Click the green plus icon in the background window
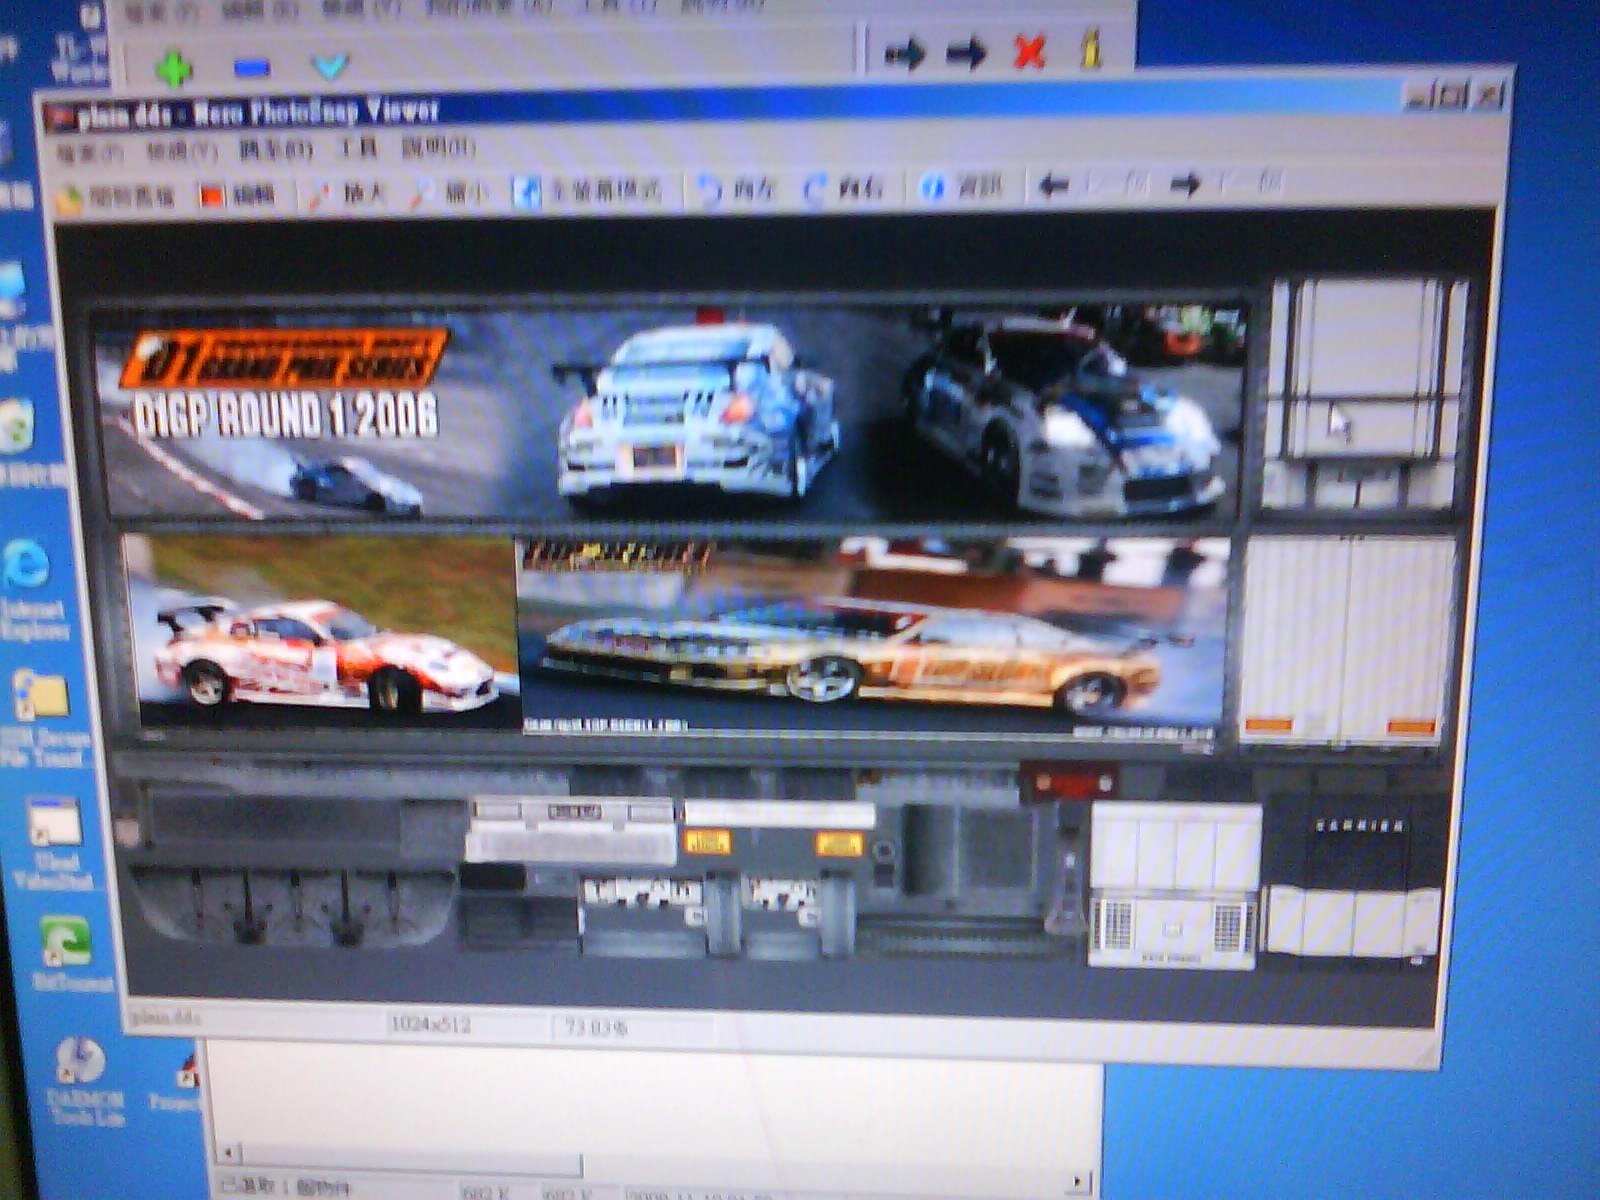 pos(175,68)
